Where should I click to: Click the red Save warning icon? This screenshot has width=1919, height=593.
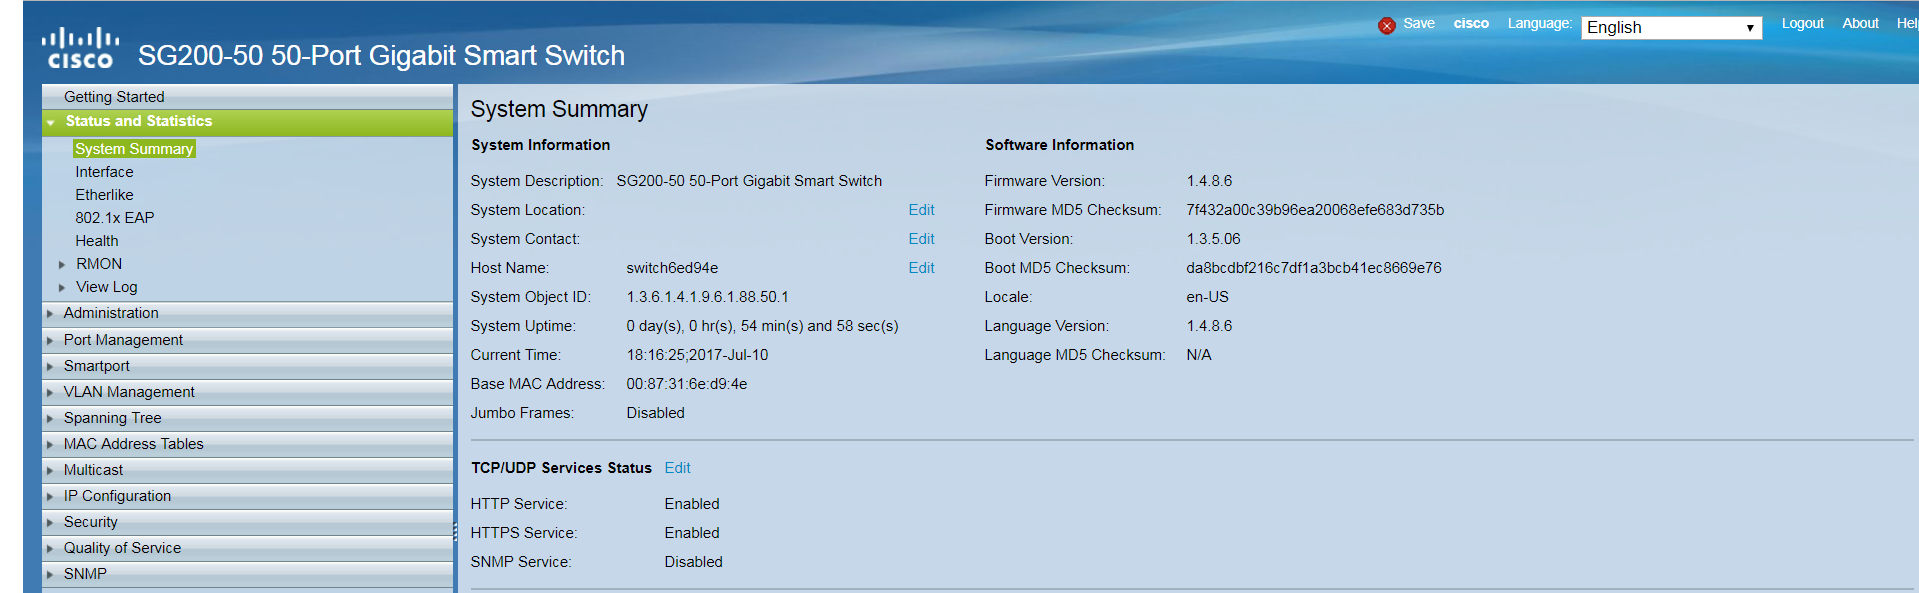1386,26
